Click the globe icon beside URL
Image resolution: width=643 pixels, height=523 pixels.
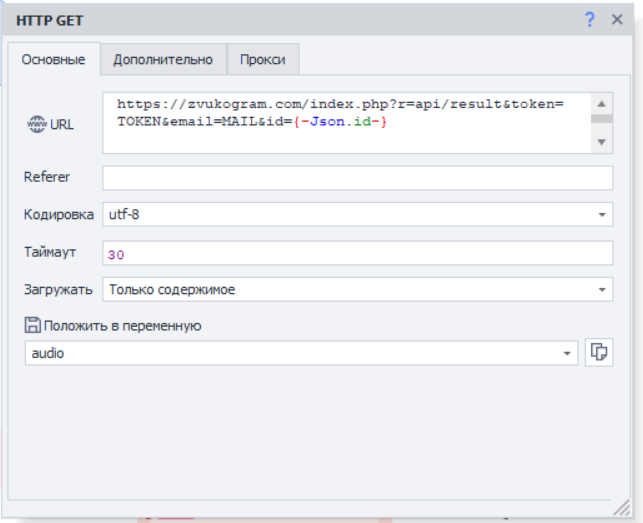(37, 125)
